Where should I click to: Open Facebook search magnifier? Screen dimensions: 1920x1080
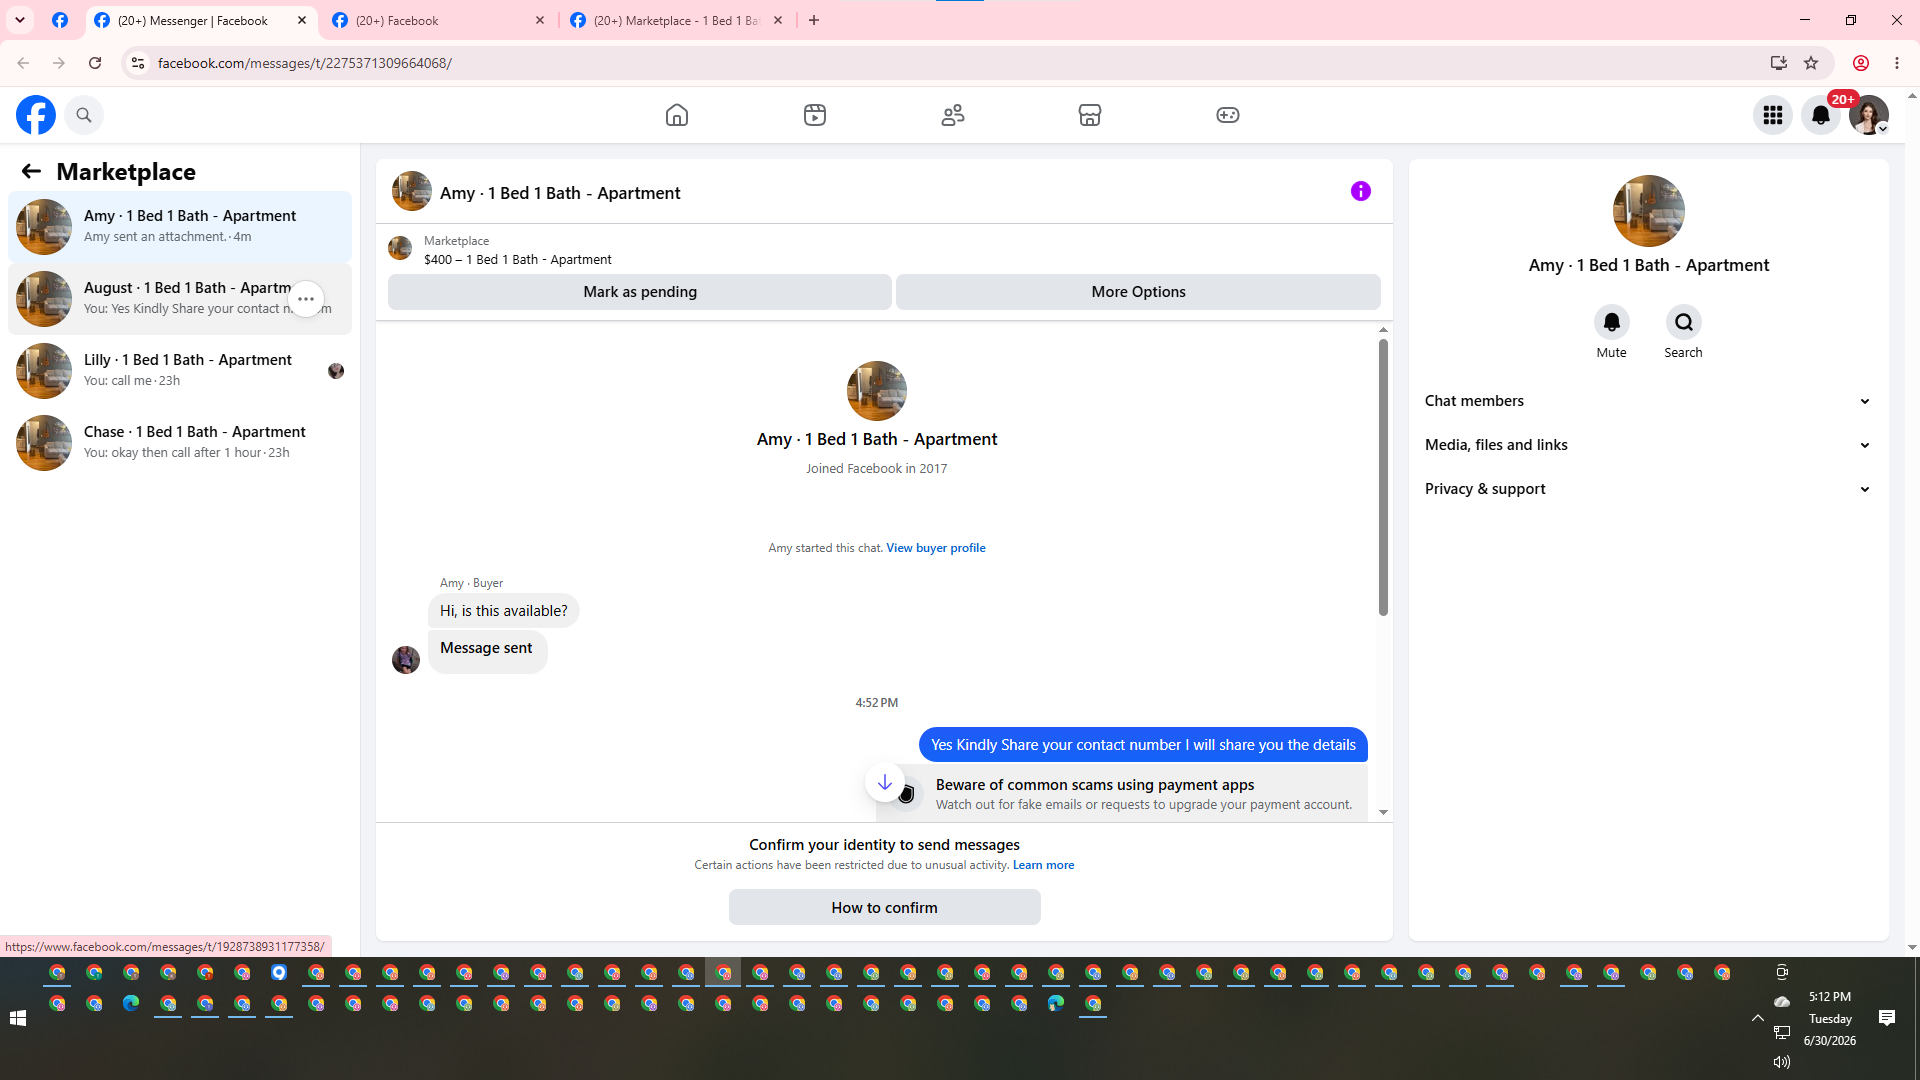coord(84,115)
